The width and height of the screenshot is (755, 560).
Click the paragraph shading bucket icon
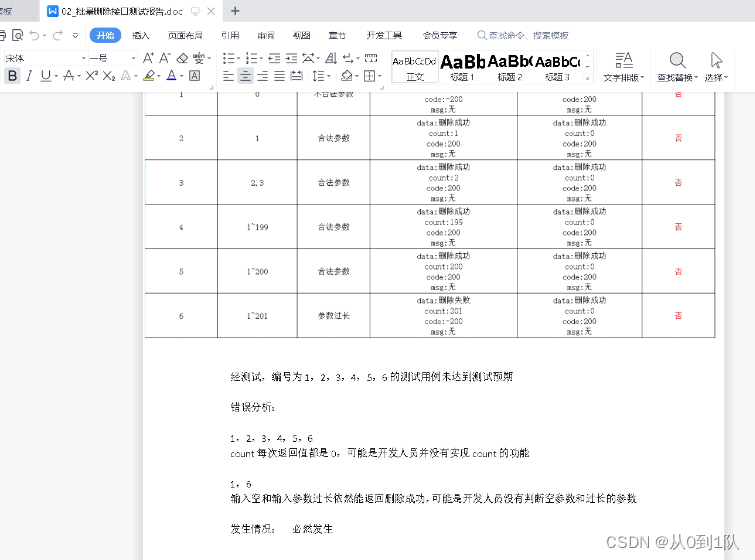coord(346,76)
